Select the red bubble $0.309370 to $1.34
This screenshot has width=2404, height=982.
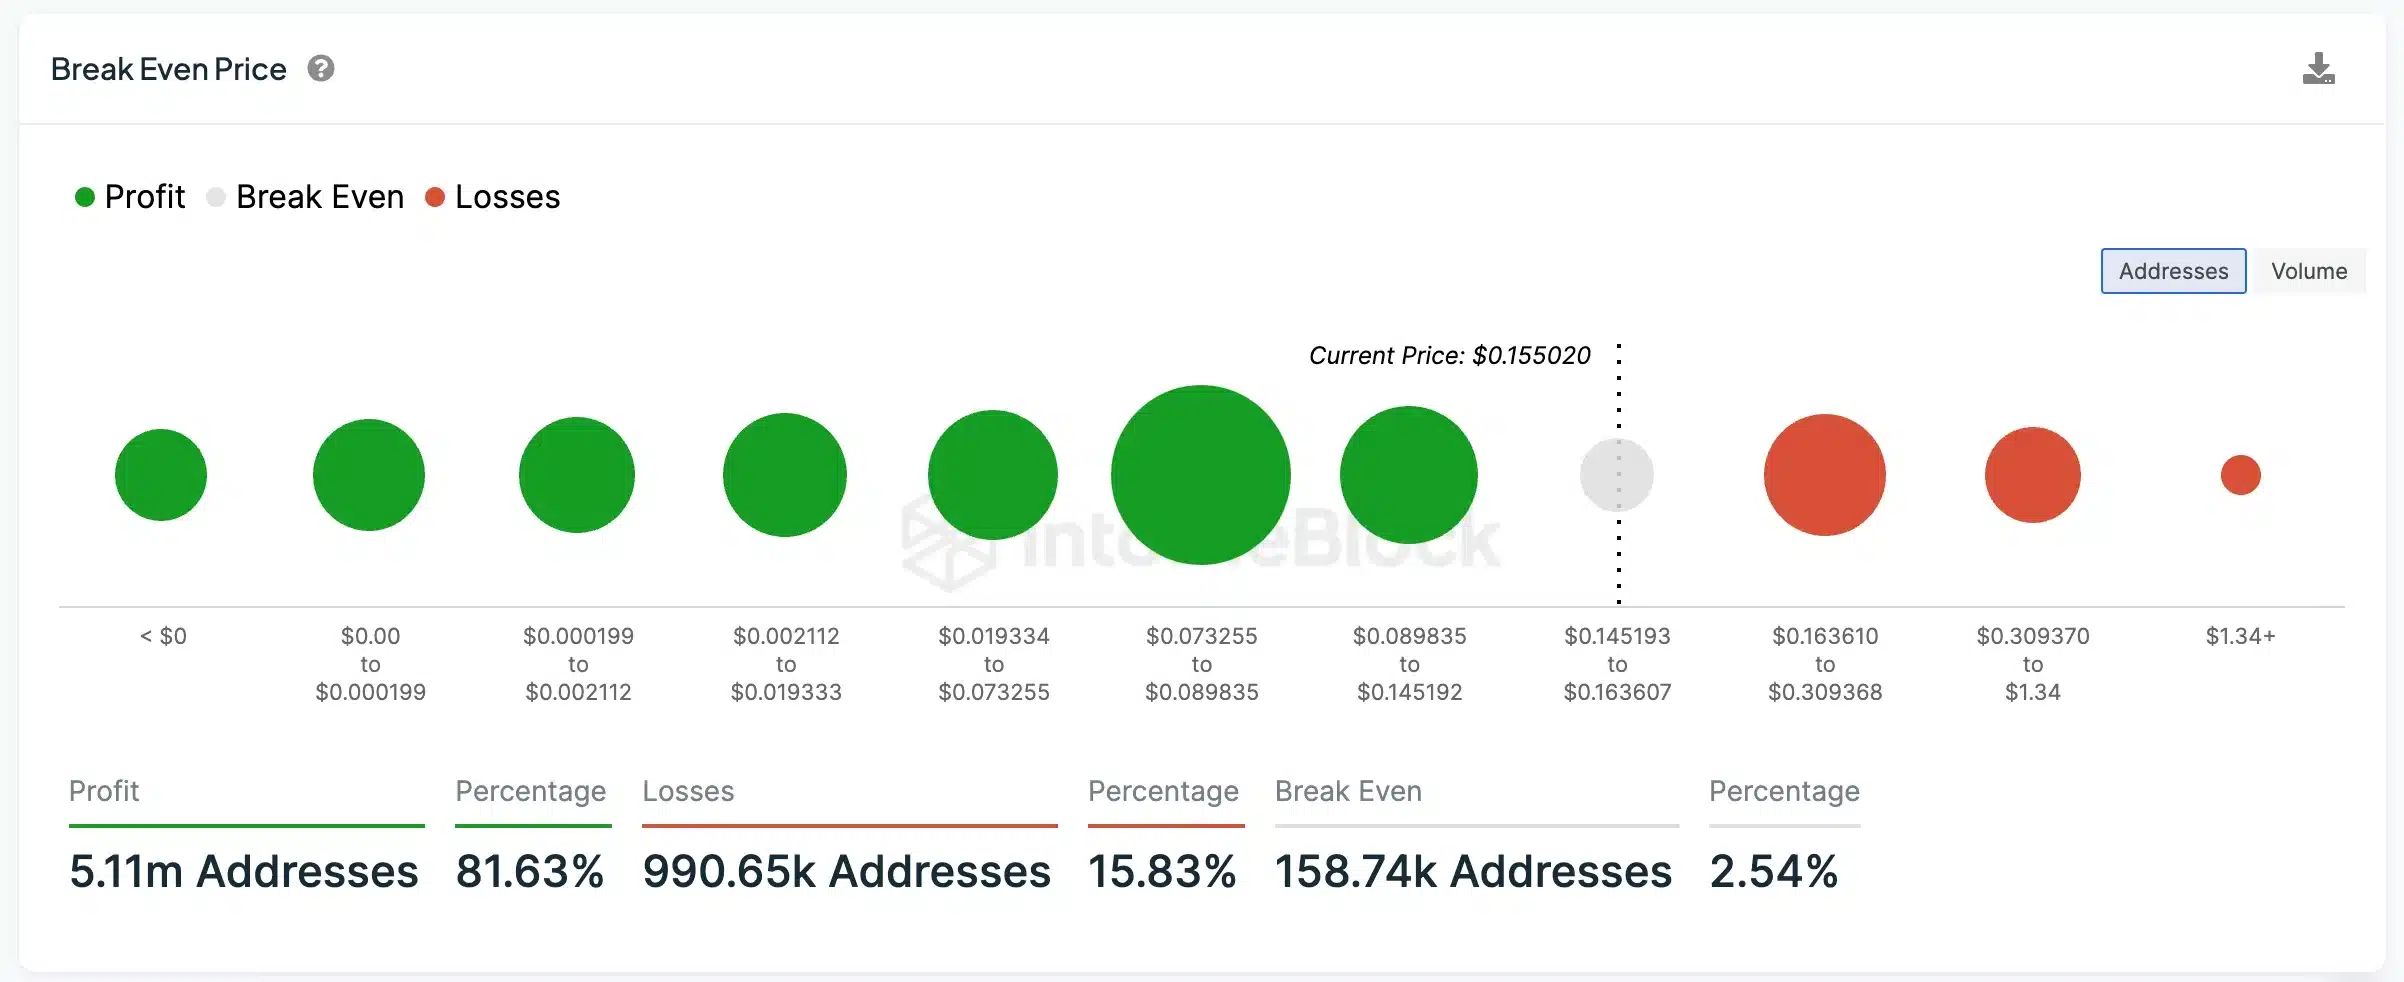click(2033, 475)
